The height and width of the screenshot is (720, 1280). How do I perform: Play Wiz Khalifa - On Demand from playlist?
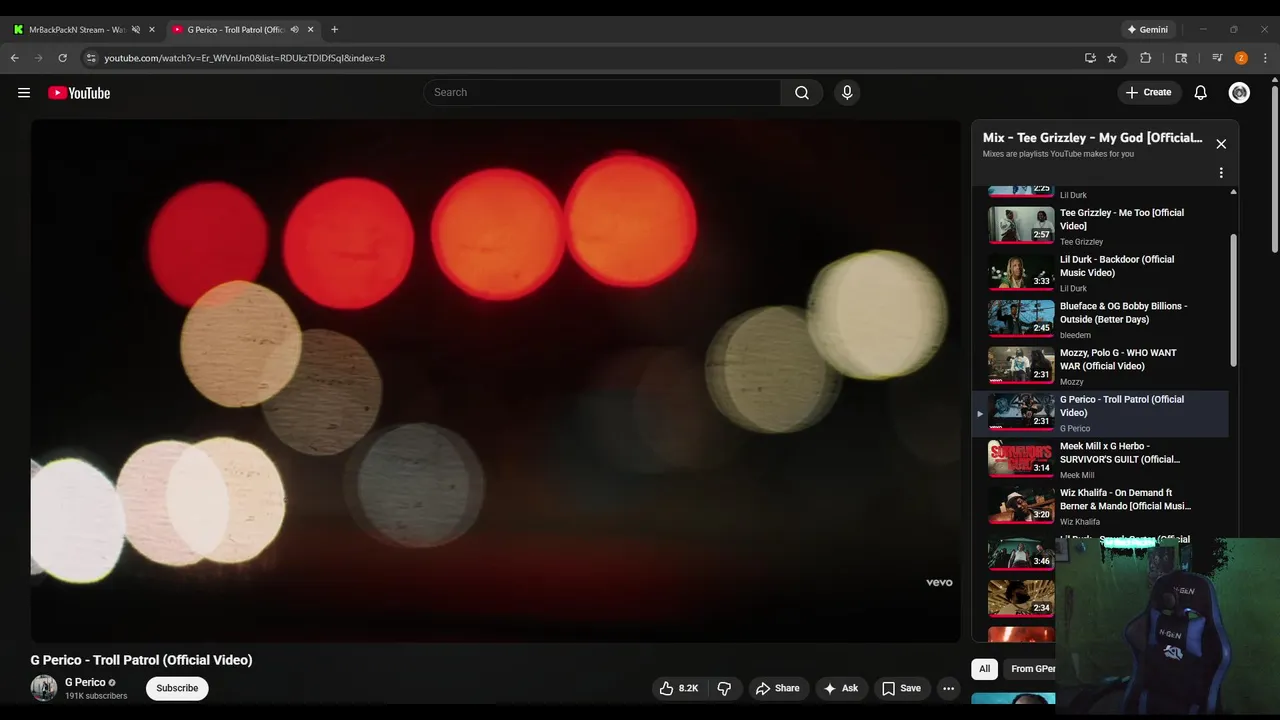click(x=1100, y=507)
